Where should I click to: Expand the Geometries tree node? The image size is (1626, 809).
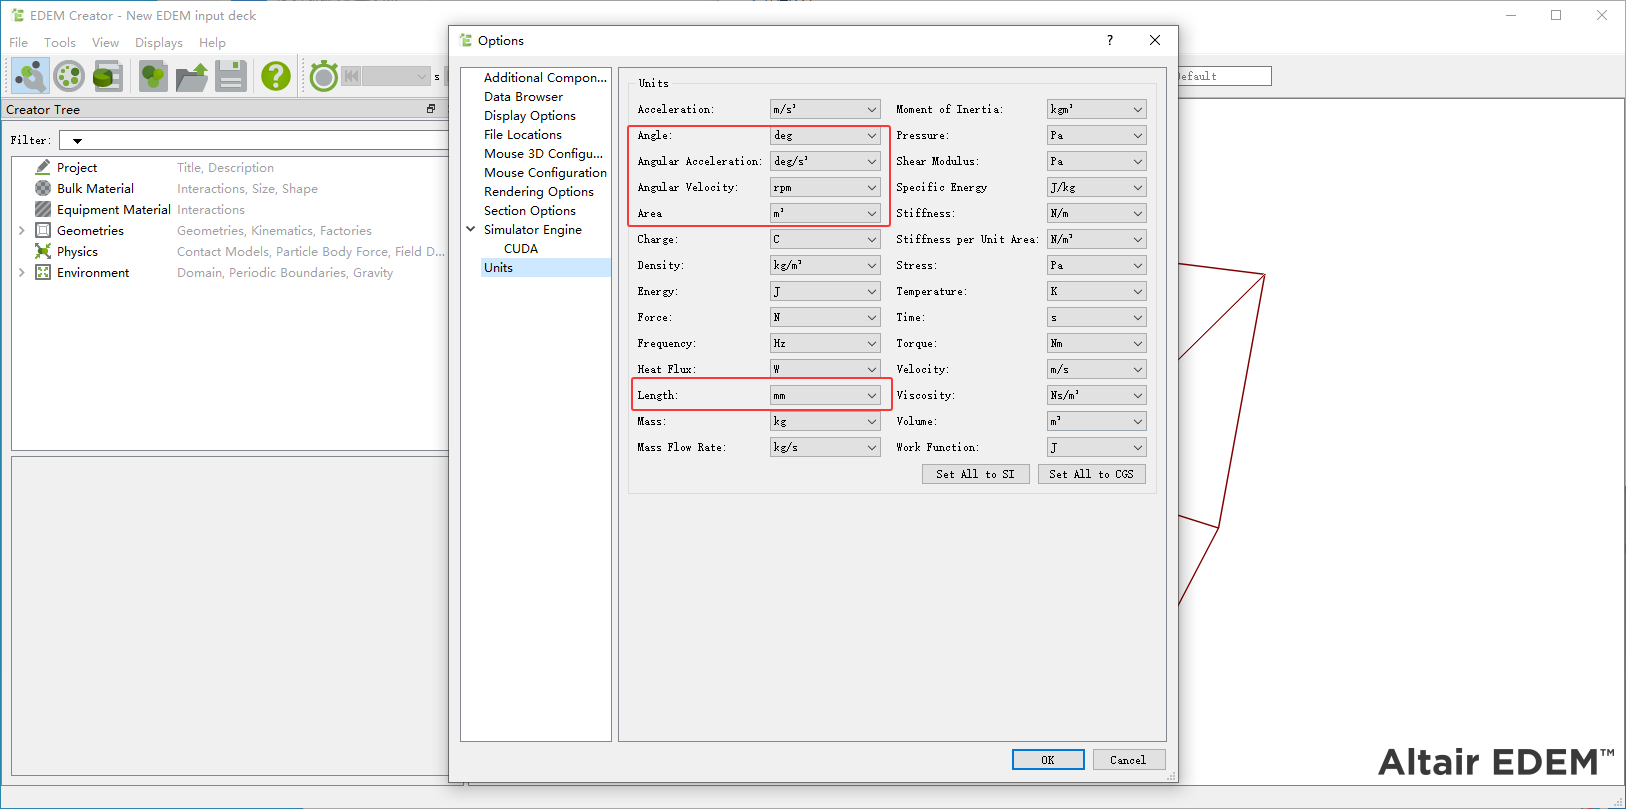point(22,231)
